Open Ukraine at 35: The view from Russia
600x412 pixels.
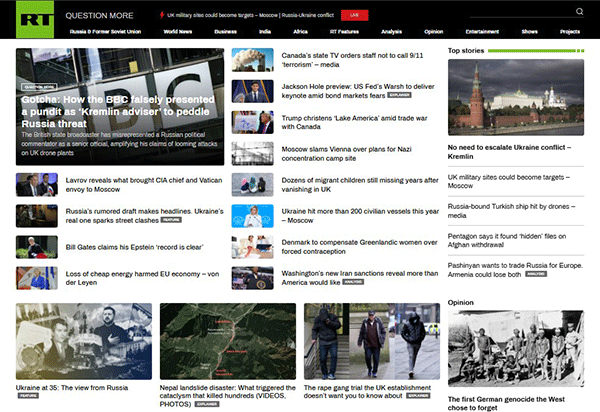(x=72, y=388)
